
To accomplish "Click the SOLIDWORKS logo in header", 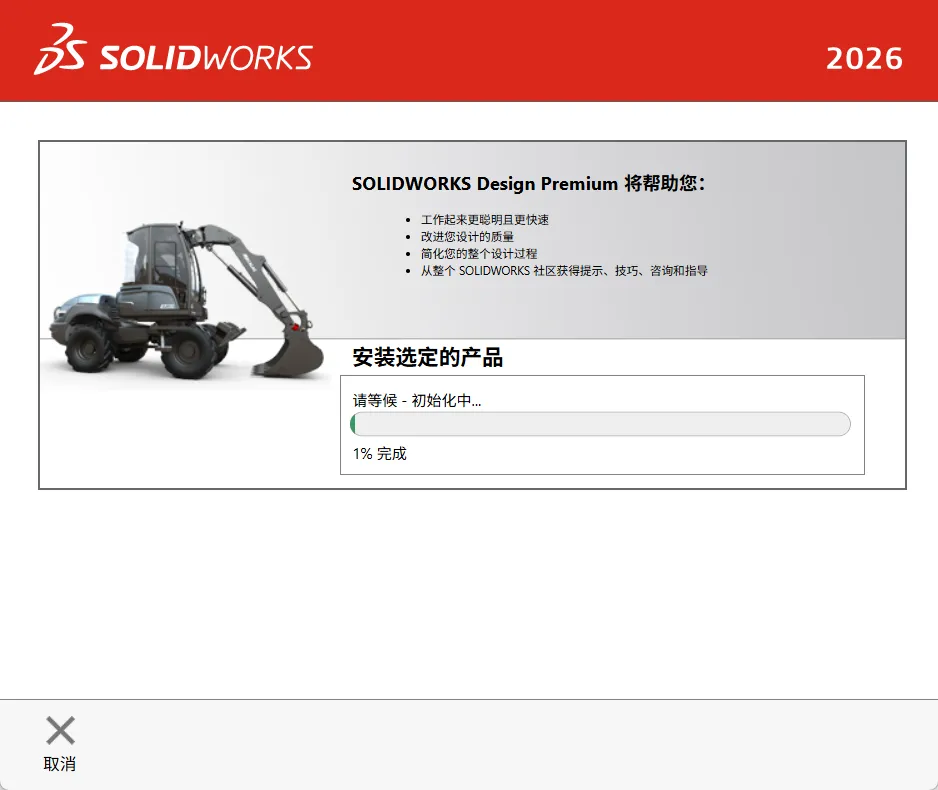I will [173, 50].
